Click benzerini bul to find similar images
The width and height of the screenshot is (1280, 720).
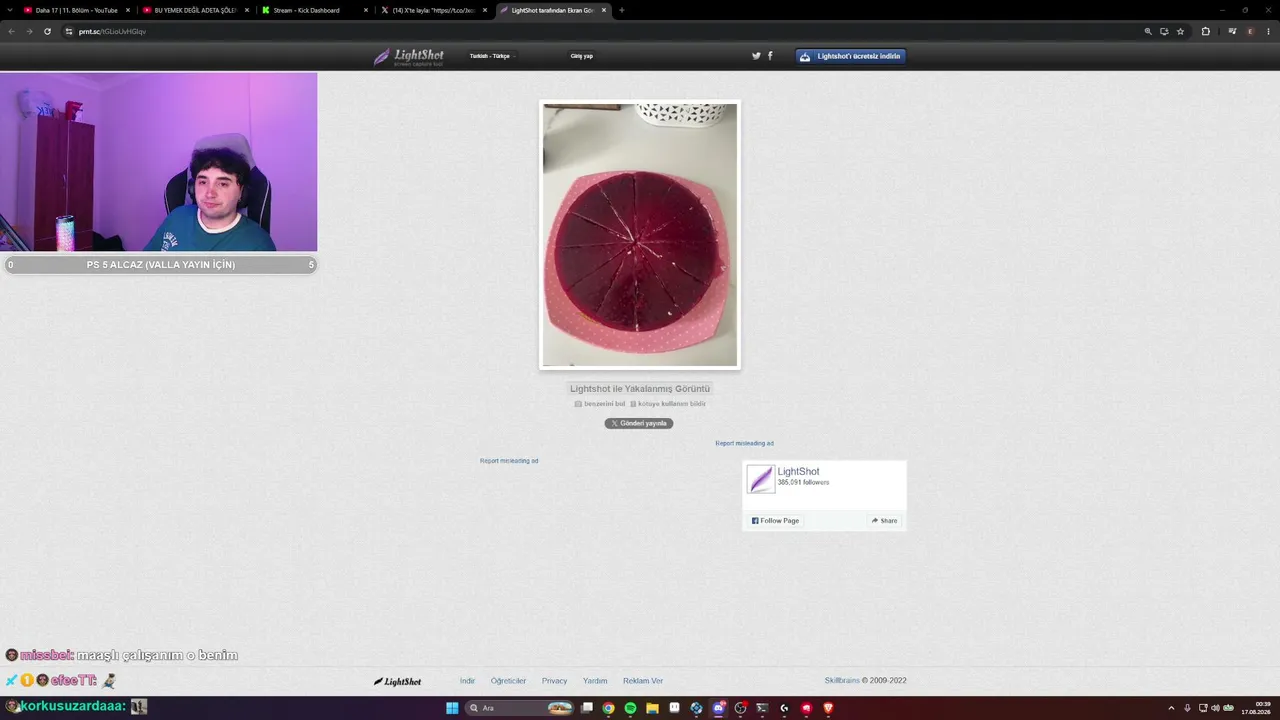tap(600, 404)
